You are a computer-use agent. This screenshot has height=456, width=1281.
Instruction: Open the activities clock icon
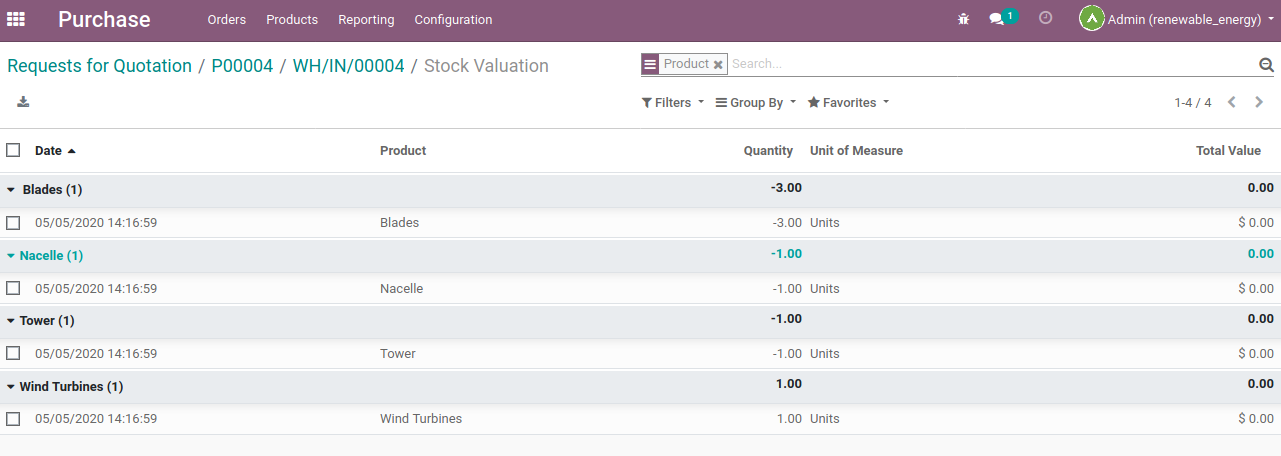pos(1046,18)
